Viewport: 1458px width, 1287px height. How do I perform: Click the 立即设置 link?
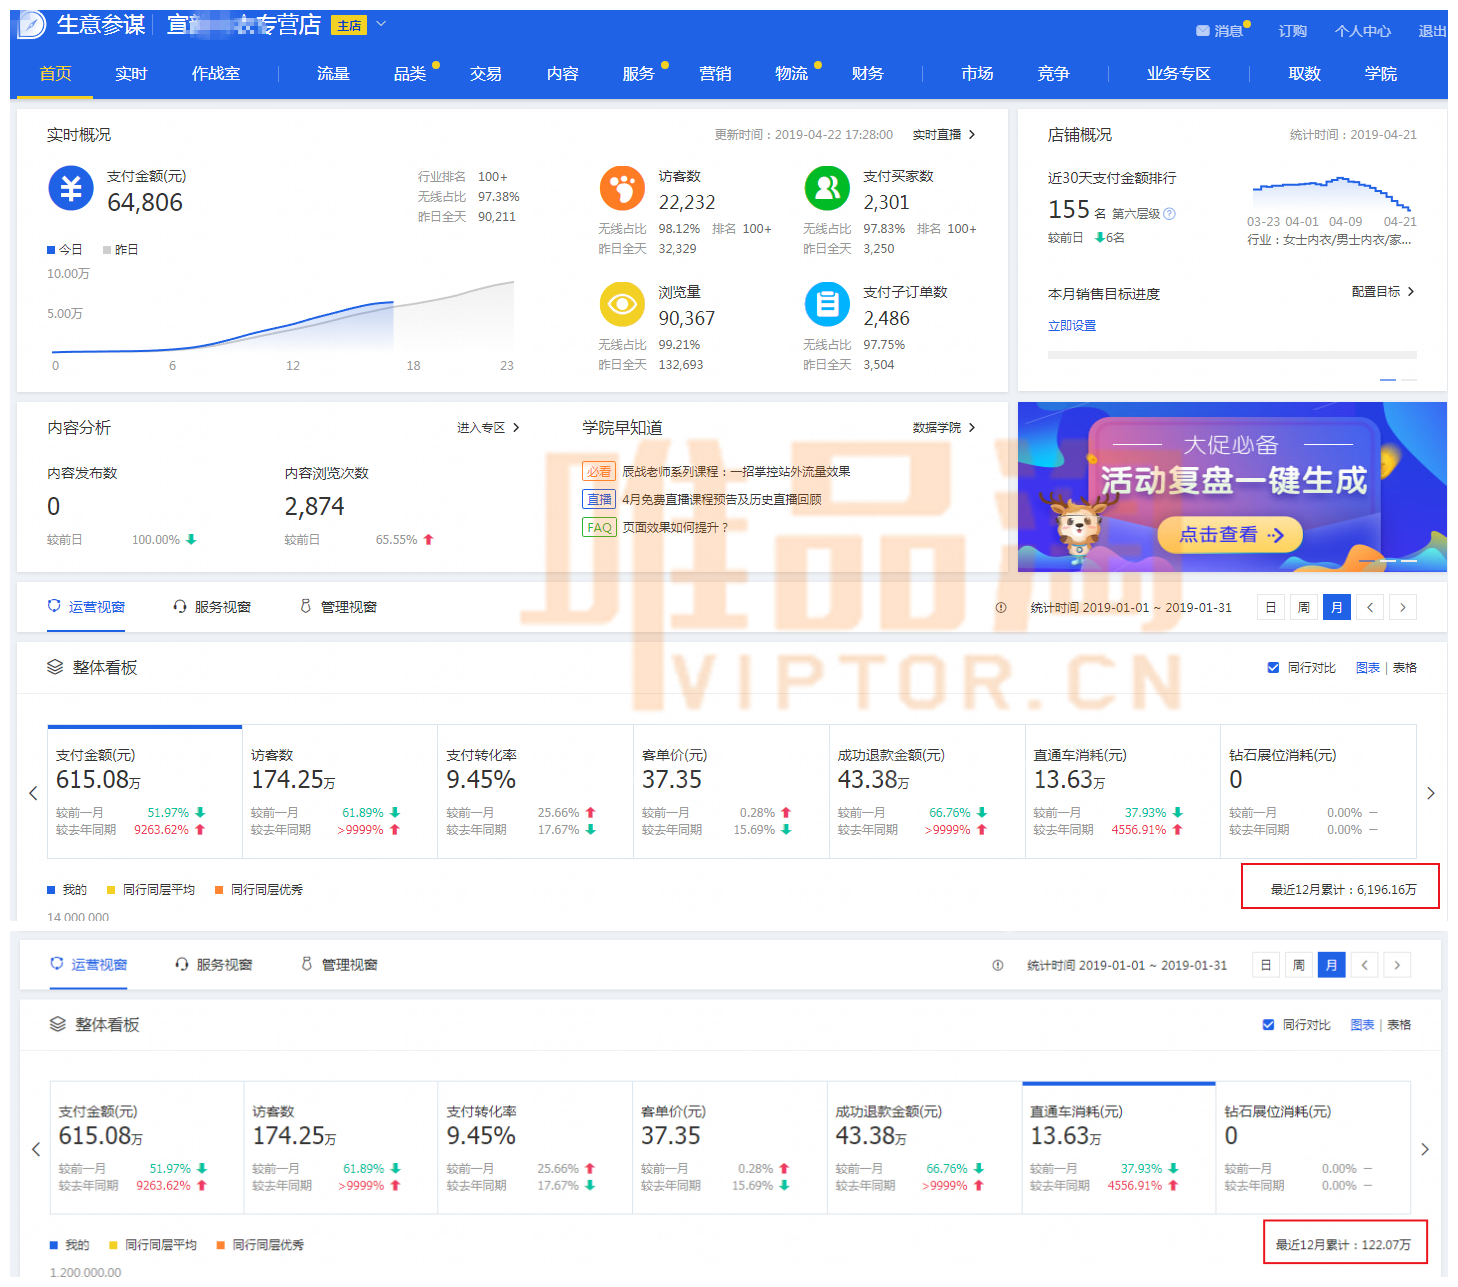pyautogui.click(x=1072, y=326)
